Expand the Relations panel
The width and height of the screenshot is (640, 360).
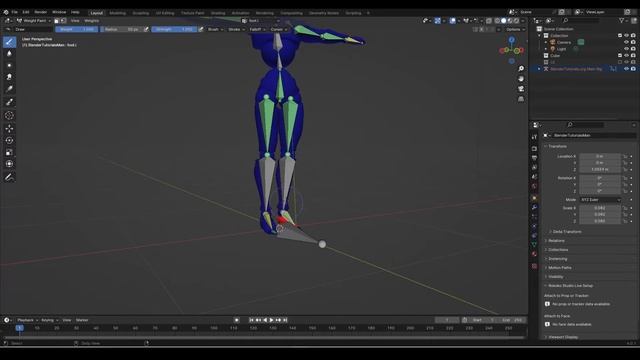[556, 240]
